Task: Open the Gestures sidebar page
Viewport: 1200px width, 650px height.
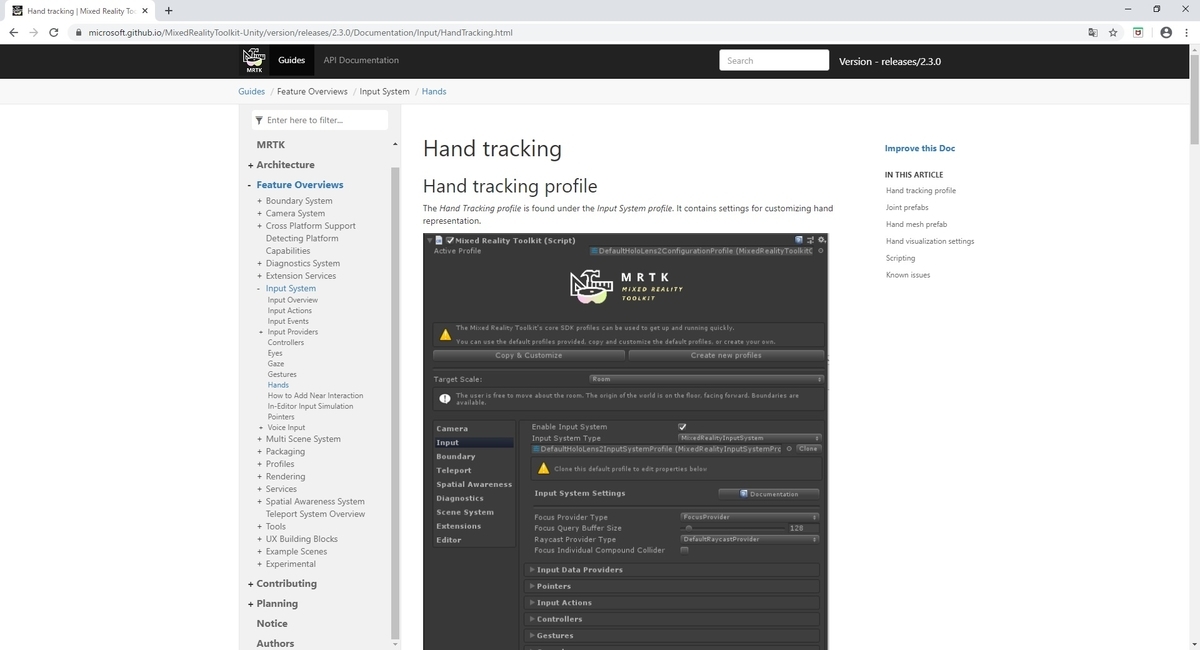Action: point(282,374)
